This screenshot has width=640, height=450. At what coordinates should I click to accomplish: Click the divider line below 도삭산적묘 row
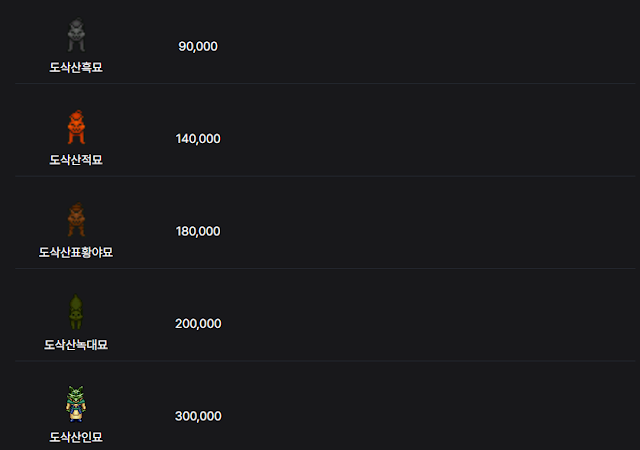click(325, 176)
